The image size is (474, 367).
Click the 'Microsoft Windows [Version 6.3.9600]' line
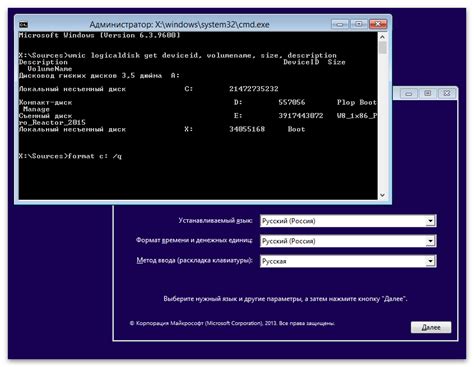[99, 35]
